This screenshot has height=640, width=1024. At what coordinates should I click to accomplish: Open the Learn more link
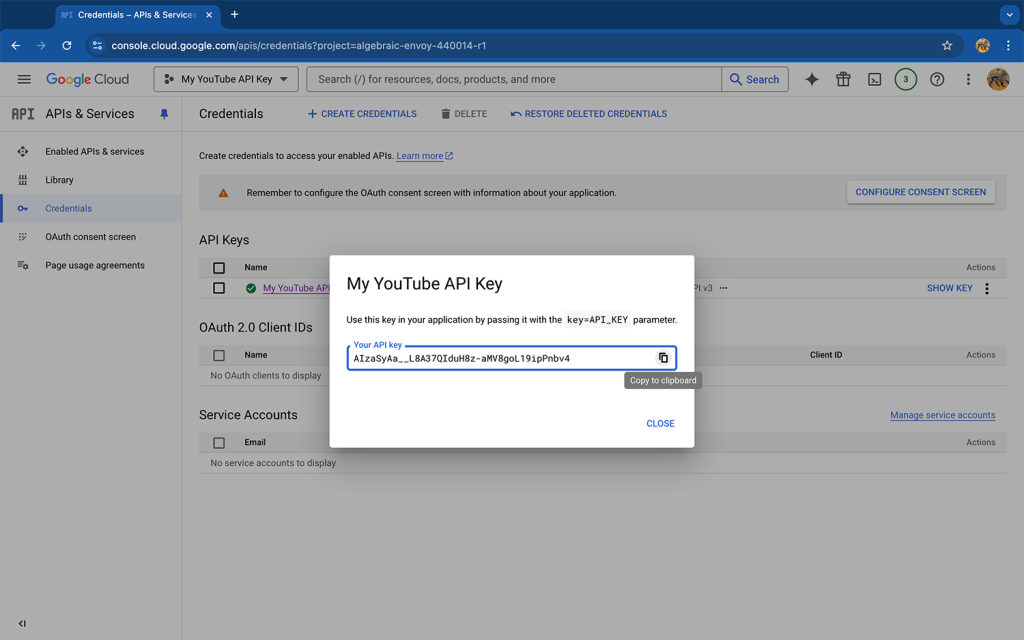(424, 156)
